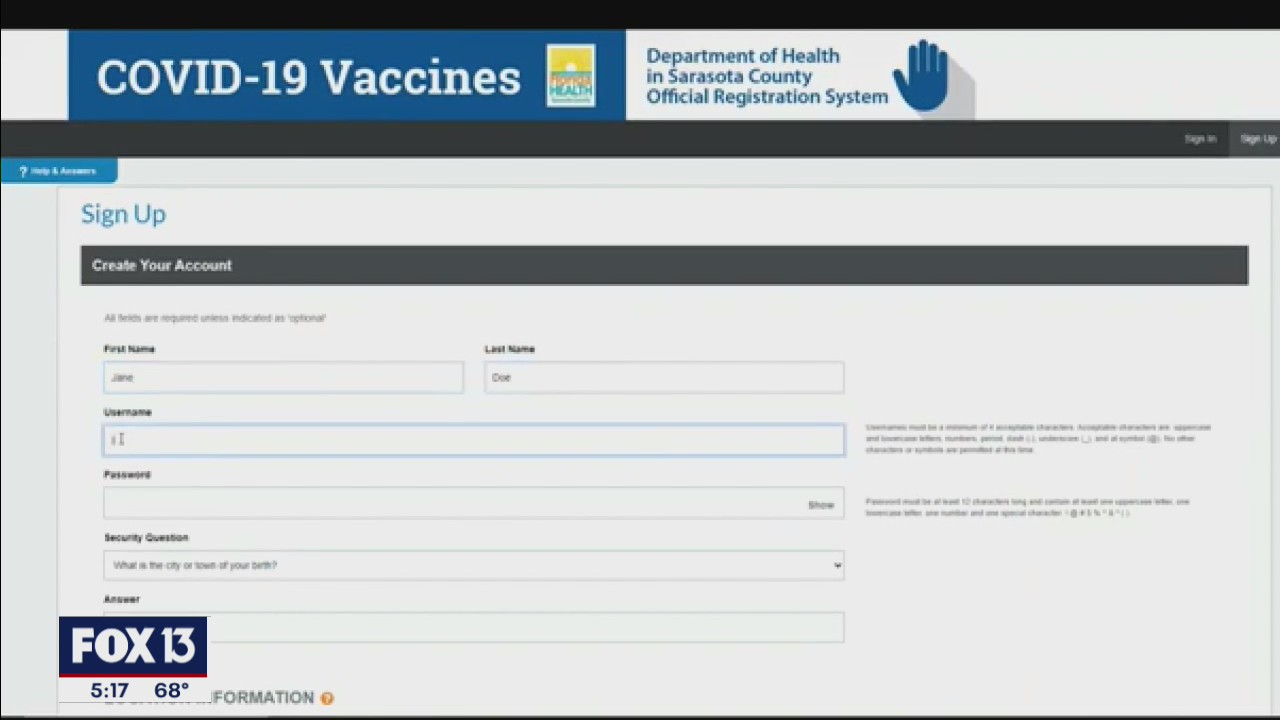Click the Sign In link
This screenshot has height=720, width=1280.
pyautogui.click(x=1200, y=139)
